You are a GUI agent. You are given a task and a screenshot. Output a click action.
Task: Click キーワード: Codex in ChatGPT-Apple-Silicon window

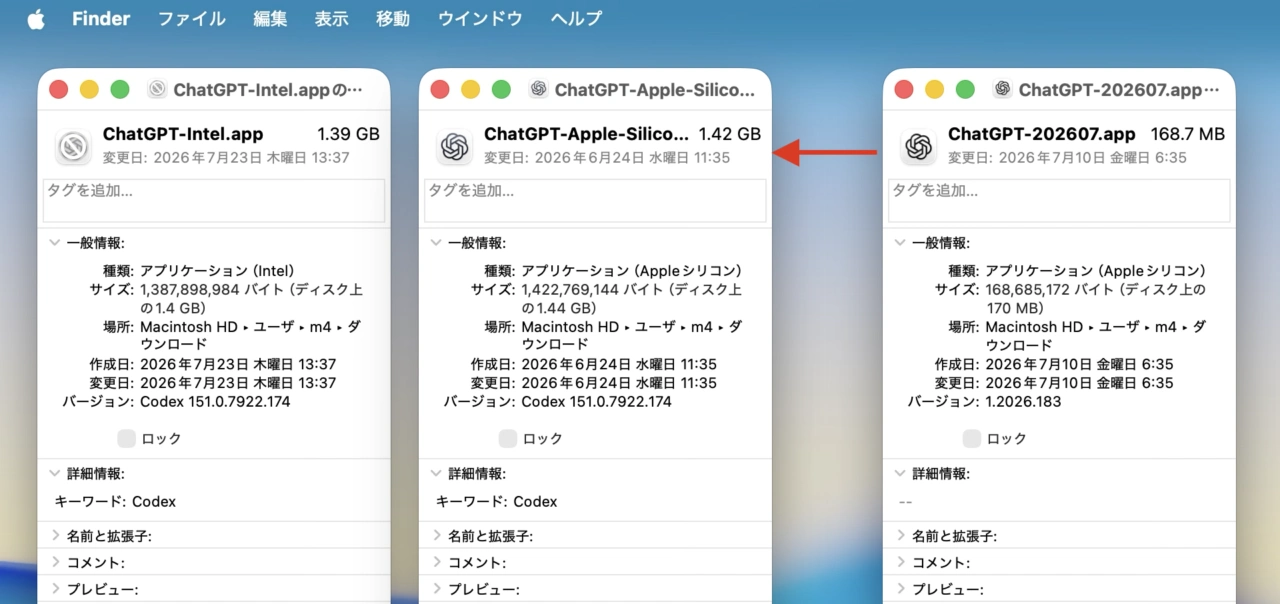coord(497,501)
